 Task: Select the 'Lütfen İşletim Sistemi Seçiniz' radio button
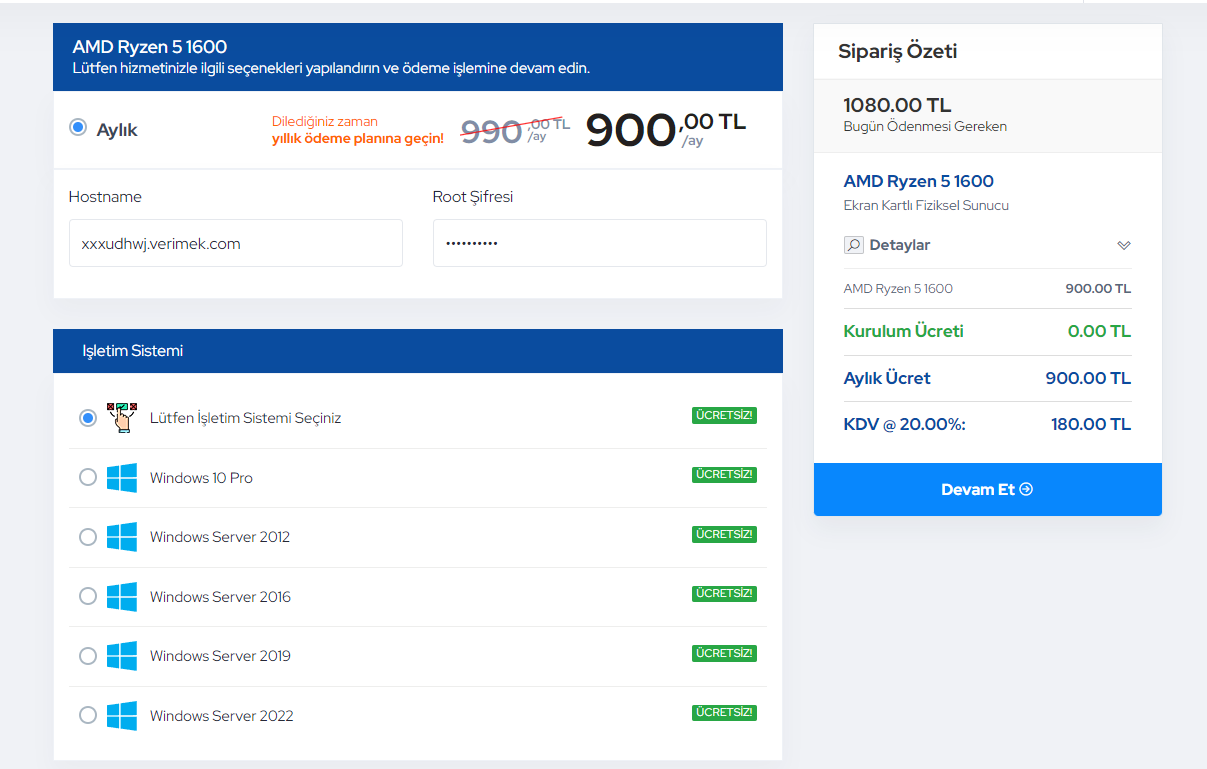pyautogui.click(x=88, y=418)
